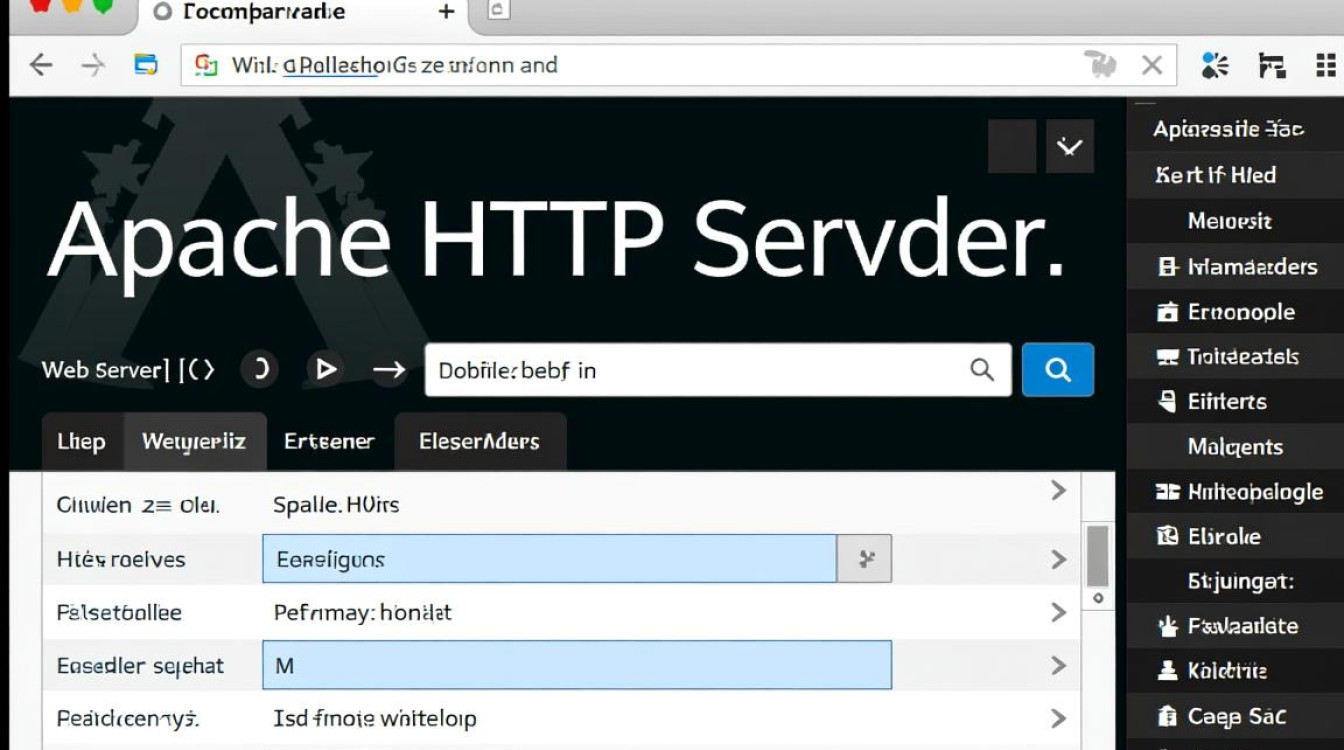Screen dimensions: 1344x750
Task: Click the browser back arrow
Action: pyautogui.click(x=41, y=66)
